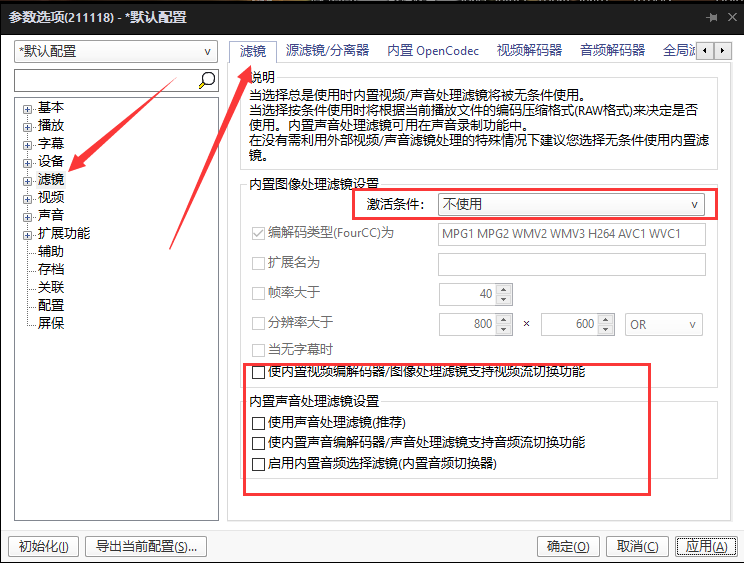744x563 pixels.
Task: Enable 启用内置音频选择滤镜 checkbox
Action: tap(258, 464)
